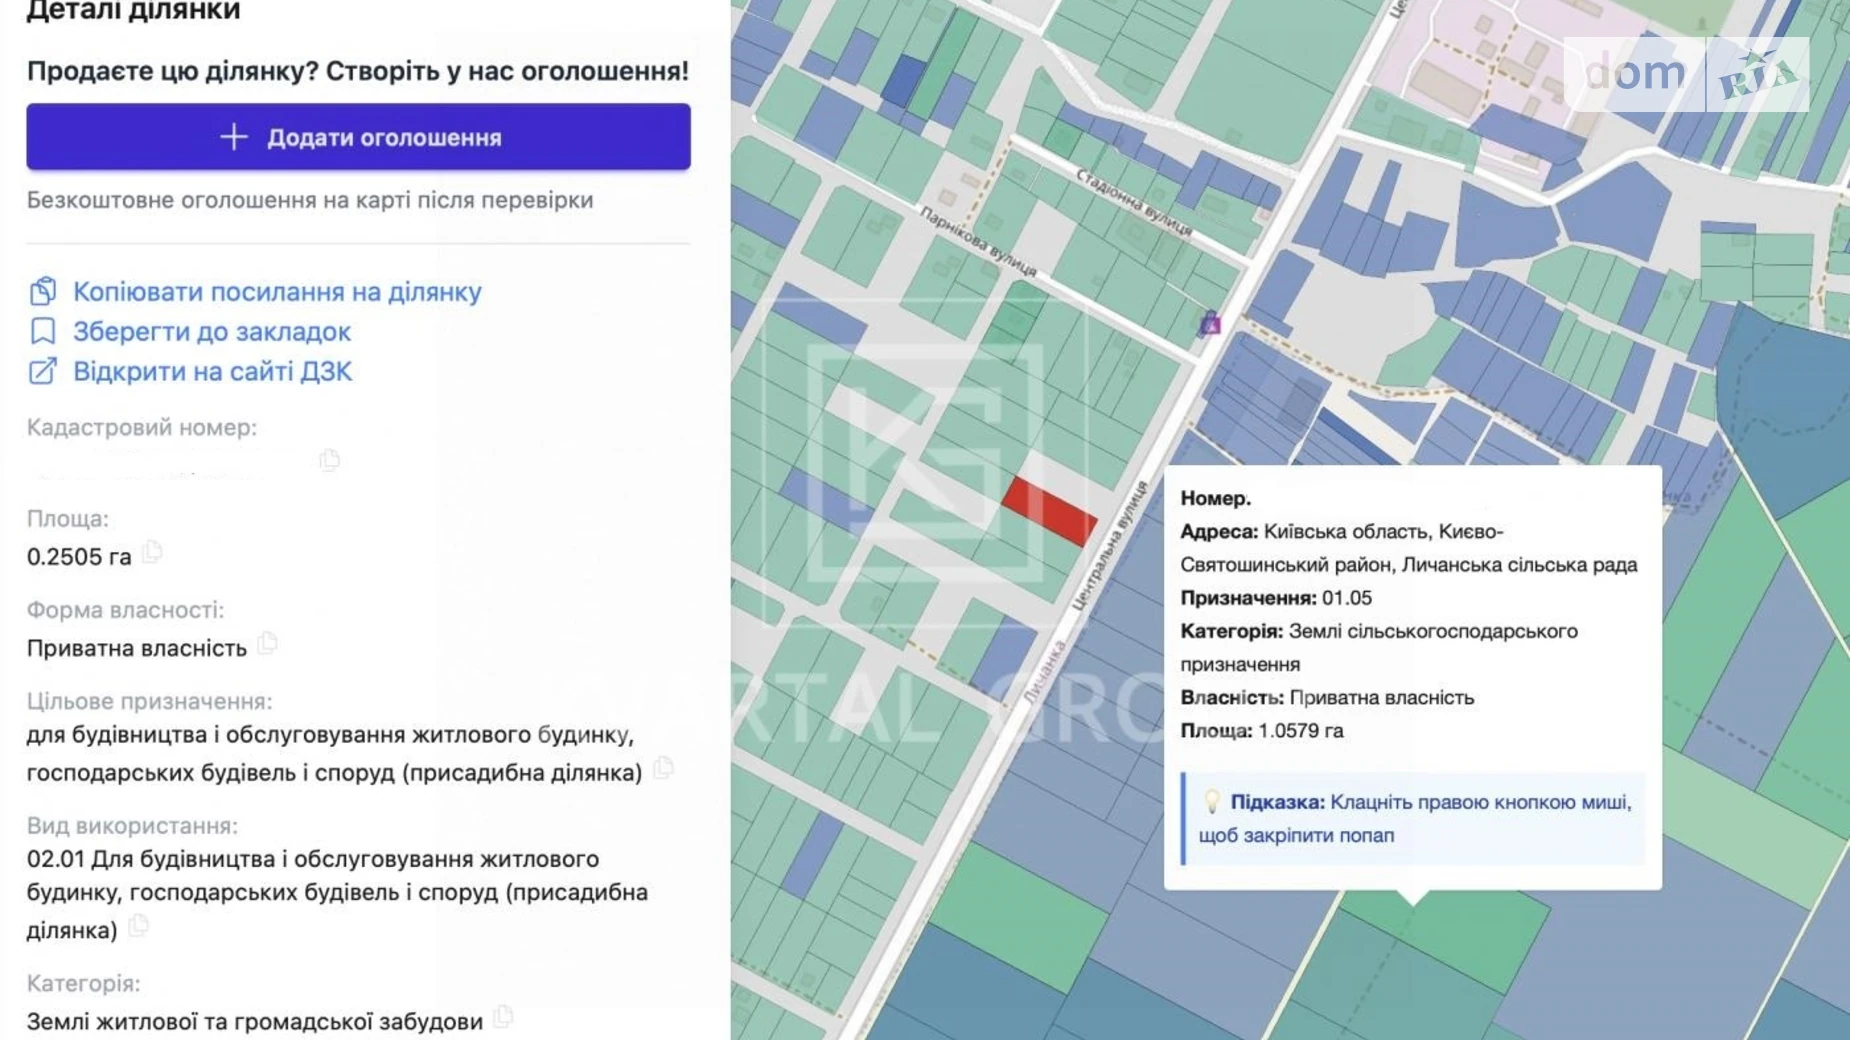Click the Призначення 01.05 line in the popup
The width and height of the screenshot is (1850, 1040).
coord(1276,598)
